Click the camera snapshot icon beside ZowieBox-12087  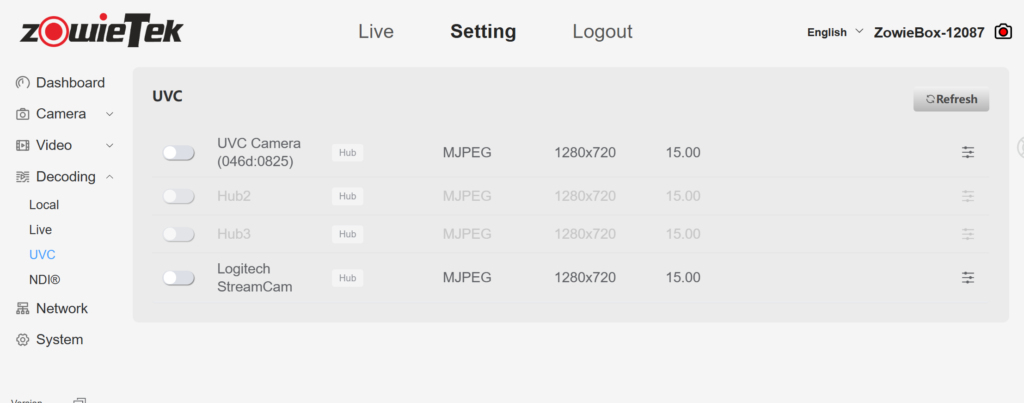1003,32
